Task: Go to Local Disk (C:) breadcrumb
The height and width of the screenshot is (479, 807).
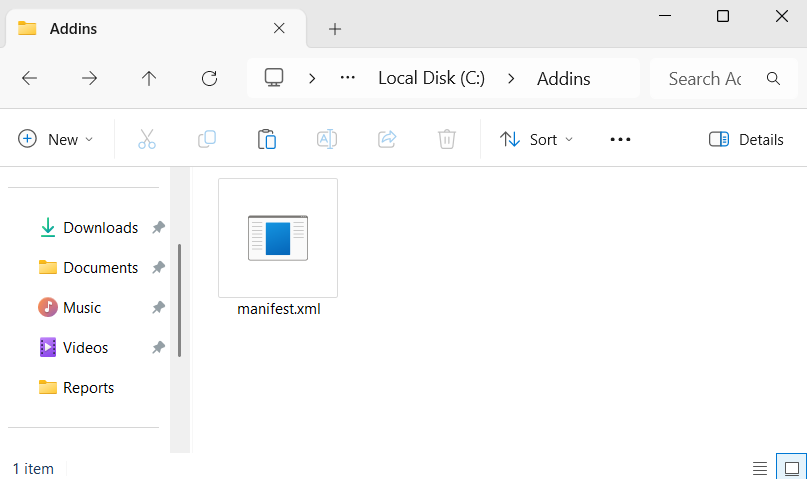Action: click(x=431, y=78)
